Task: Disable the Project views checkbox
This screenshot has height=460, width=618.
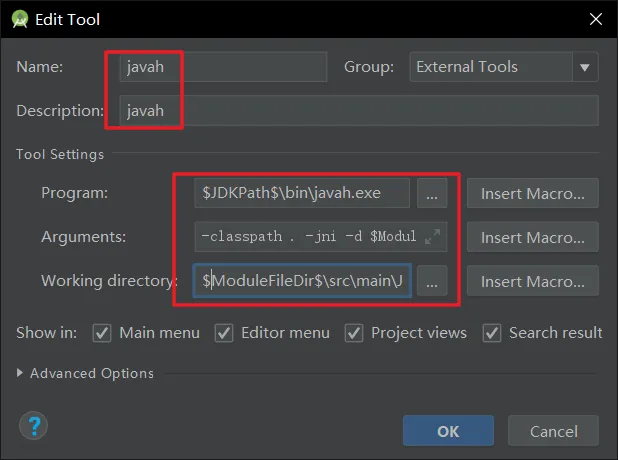Action: click(x=353, y=333)
